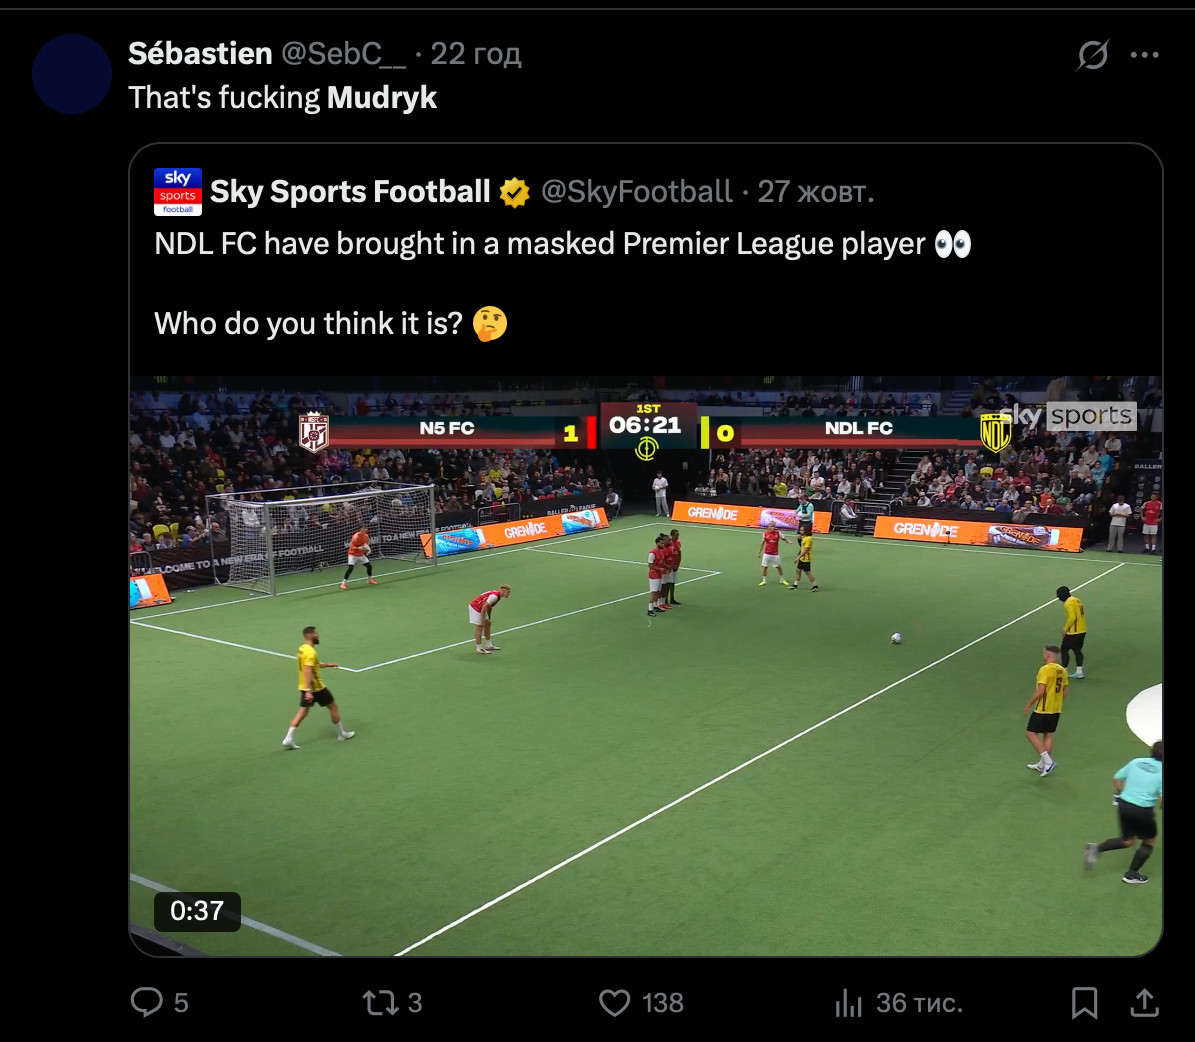Click the 0:37 video duration badge

[x=197, y=911]
